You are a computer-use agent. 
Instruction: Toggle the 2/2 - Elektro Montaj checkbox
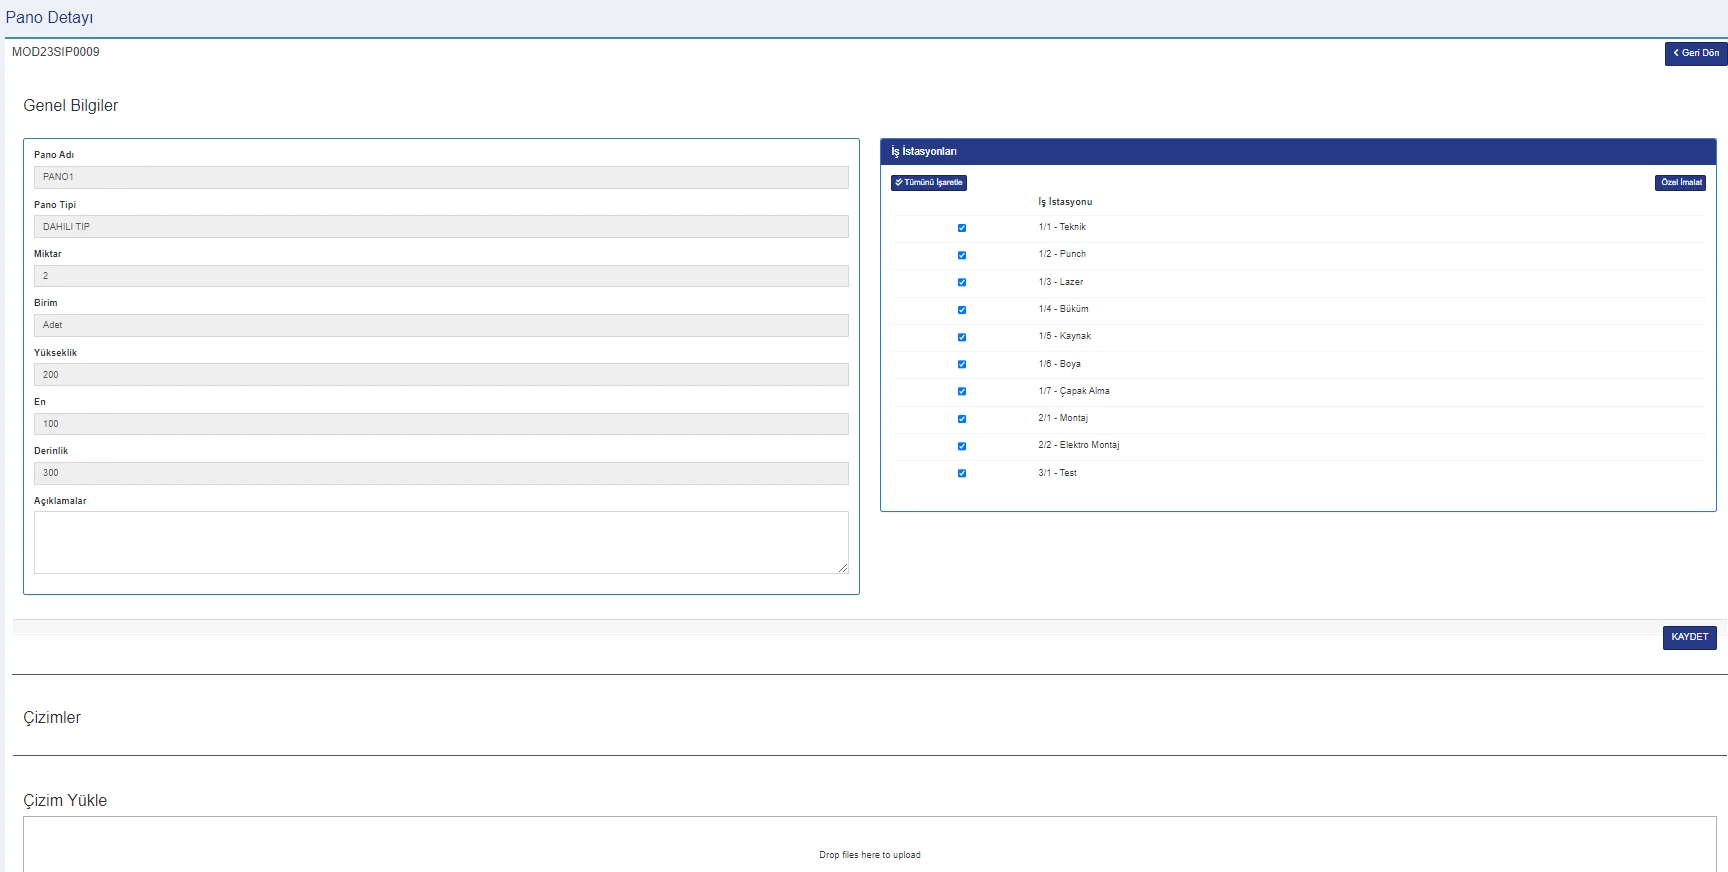[x=962, y=446]
